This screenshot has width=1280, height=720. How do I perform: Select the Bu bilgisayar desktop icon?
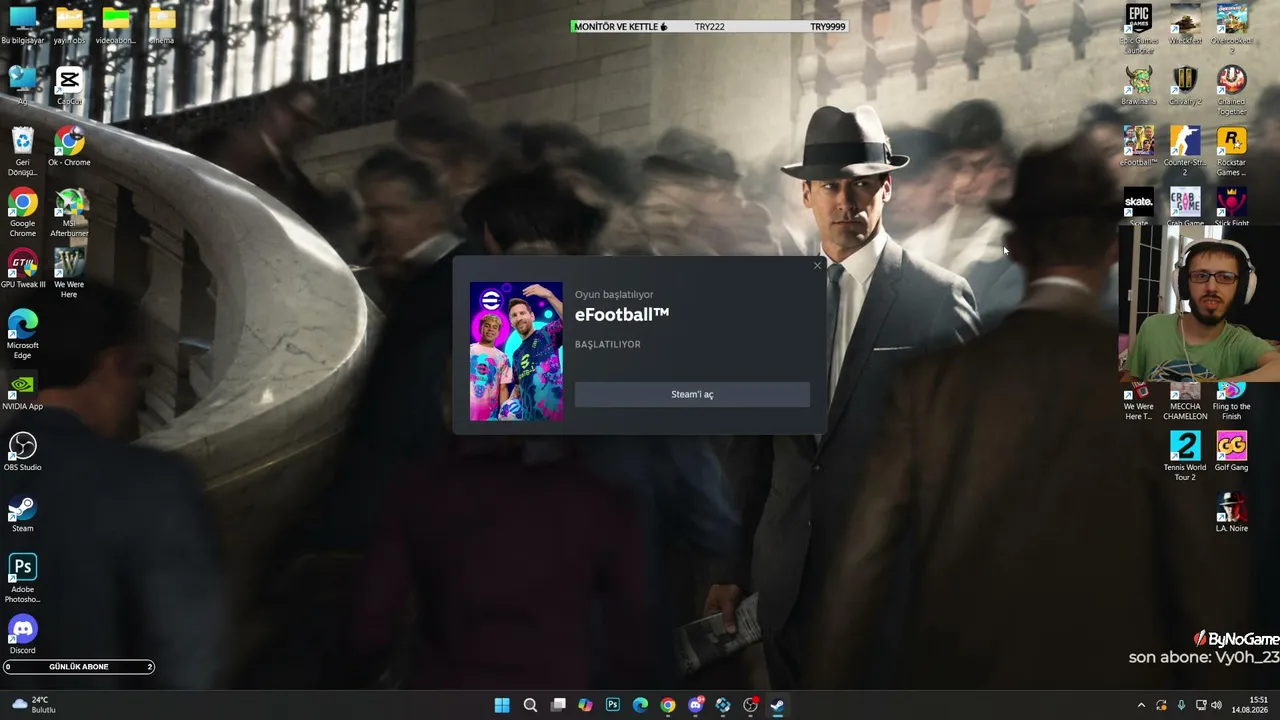[22, 24]
